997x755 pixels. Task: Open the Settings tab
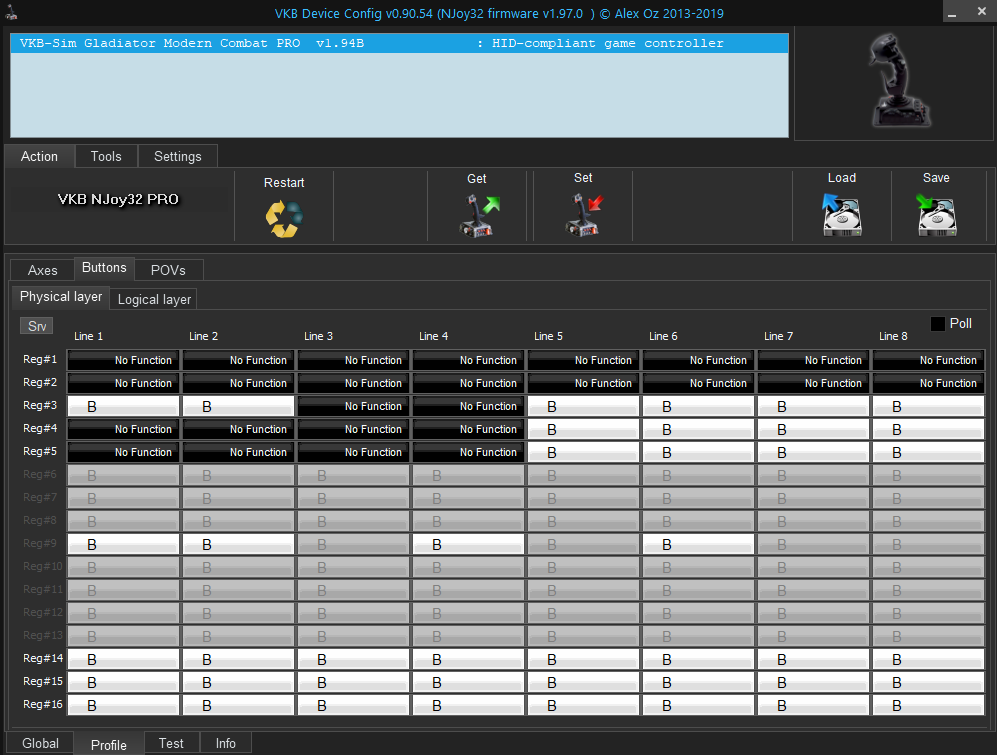coord(177,156)
